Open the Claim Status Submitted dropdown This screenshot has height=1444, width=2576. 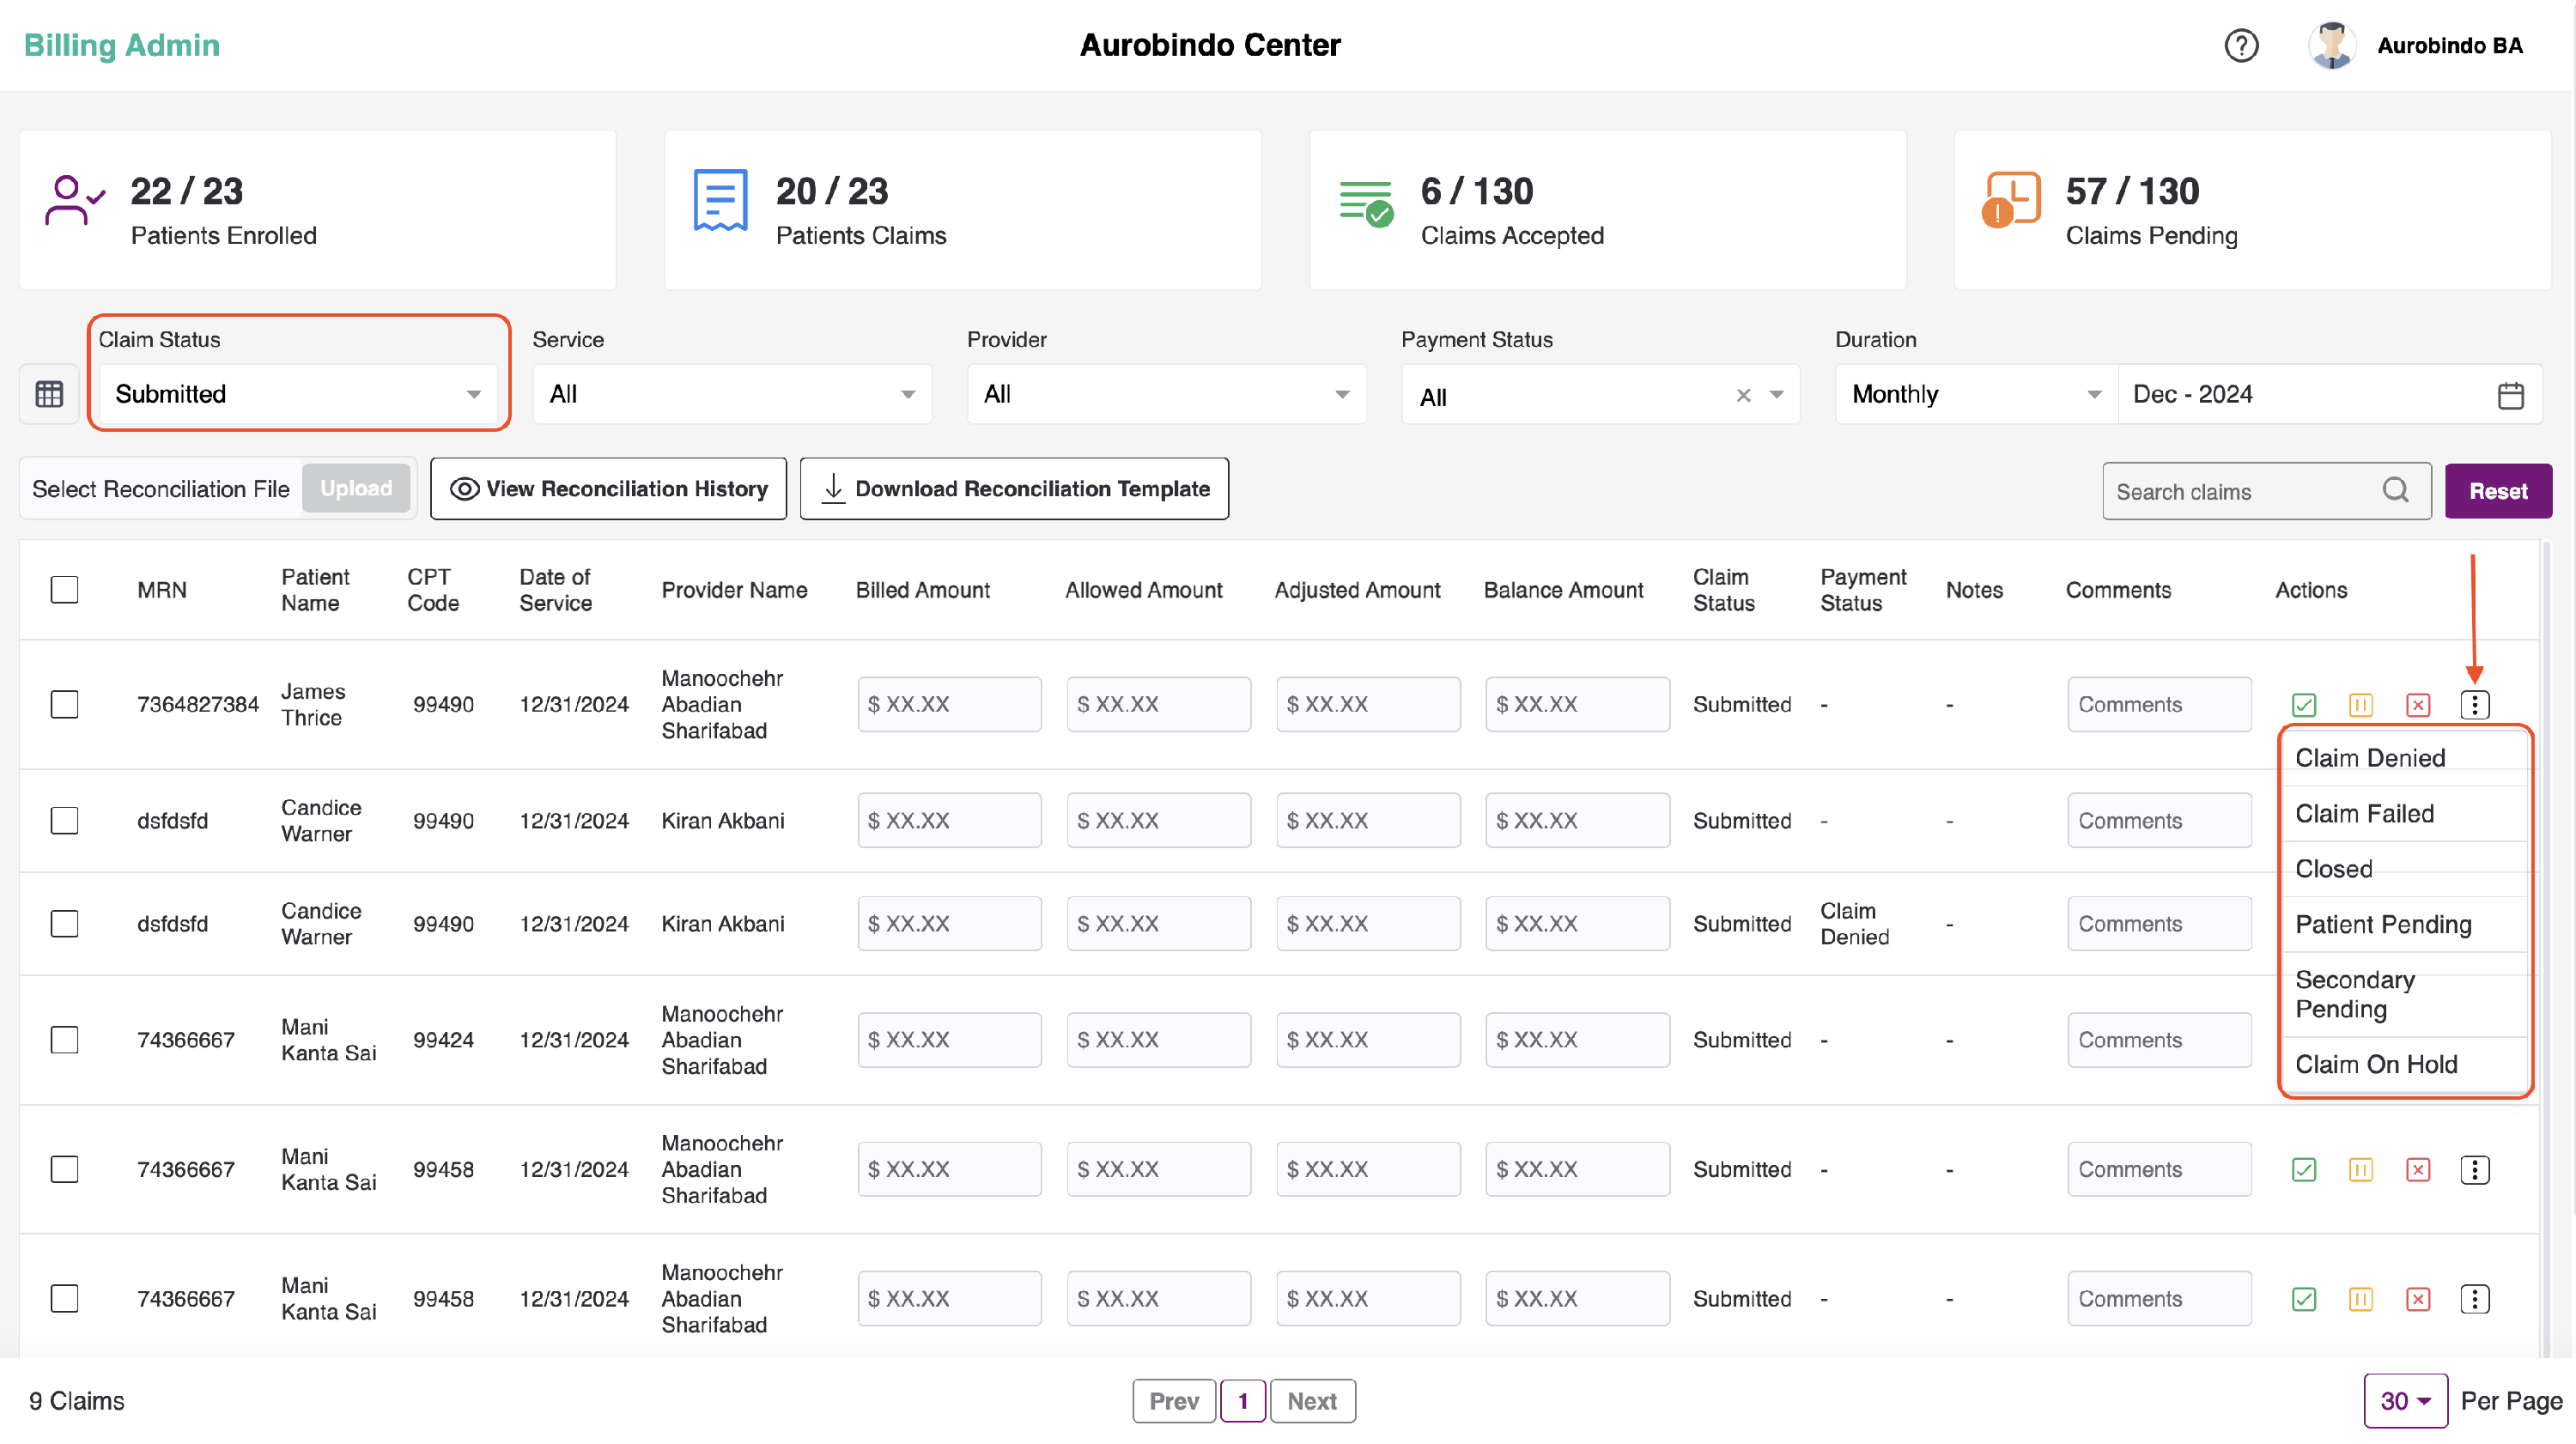pyautogui.click(x=298, y=394)
